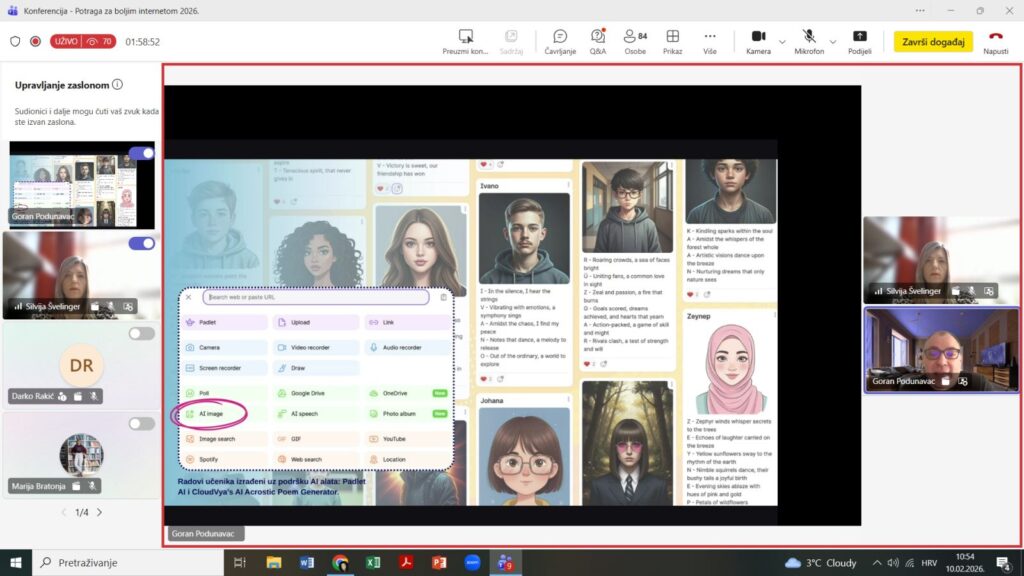Open the Q&A panel

click(x=597, y=37)
